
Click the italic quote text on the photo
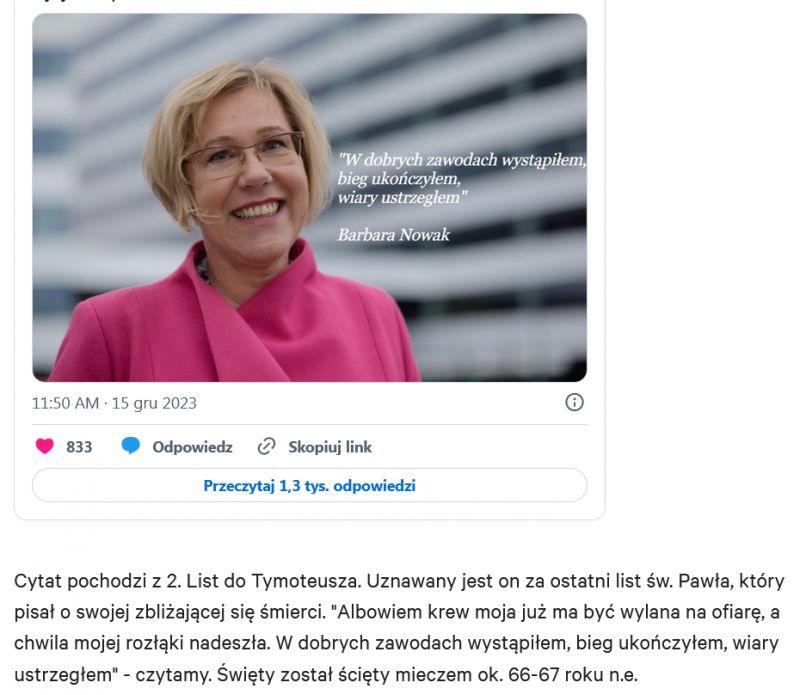click(x=461, y=179)
